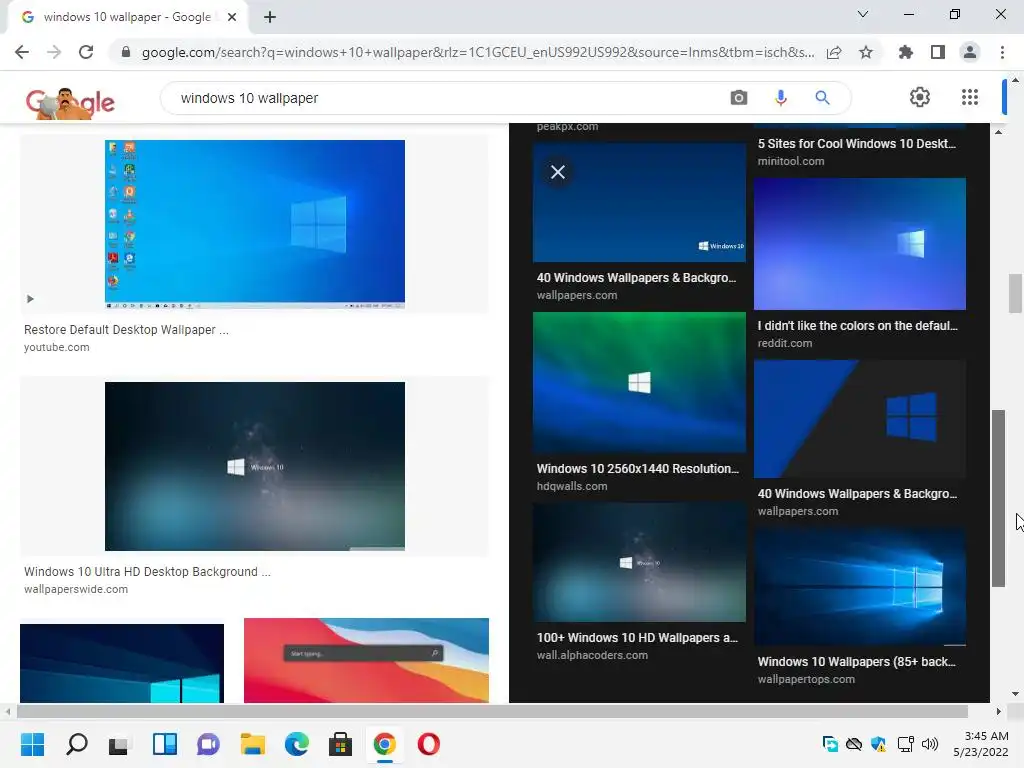
Task: Open File Explorer from taskbar
Action: (253, 744)
